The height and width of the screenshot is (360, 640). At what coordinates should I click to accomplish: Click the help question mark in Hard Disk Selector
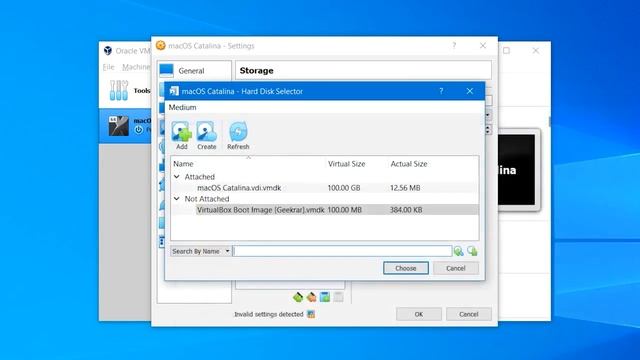pyautogui.click(x=441, y=91)
